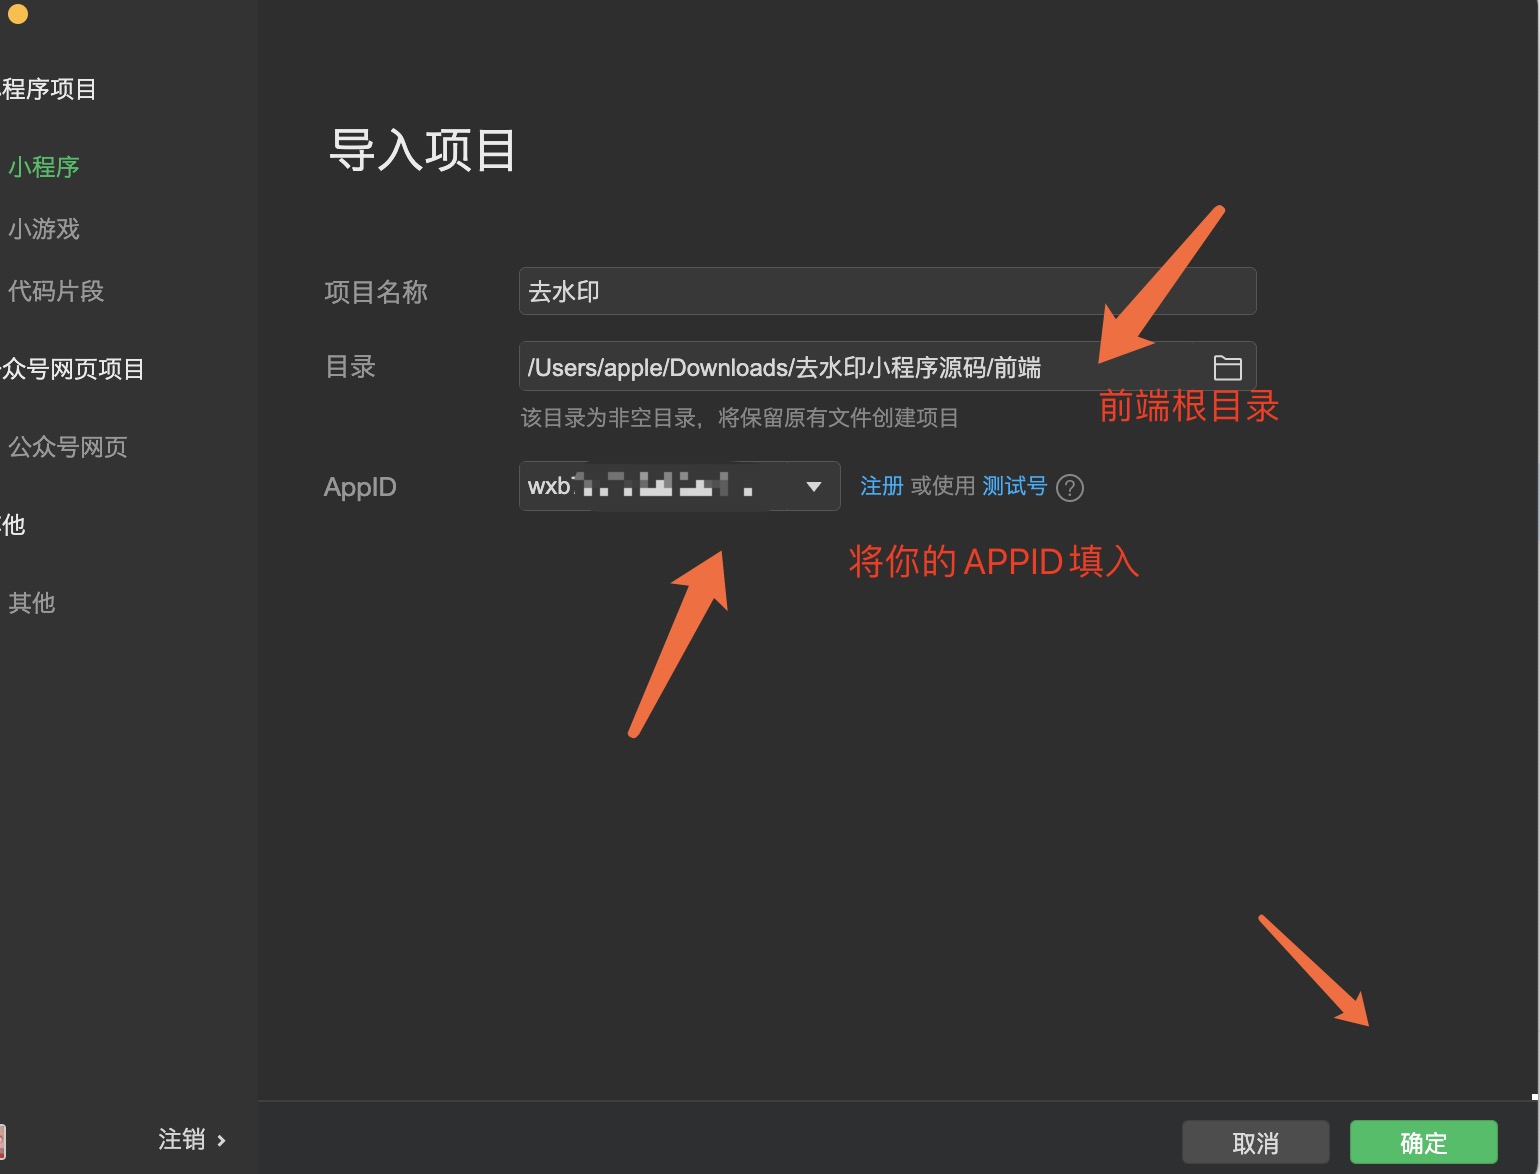Click the 目录 field label

coord(350,367)
